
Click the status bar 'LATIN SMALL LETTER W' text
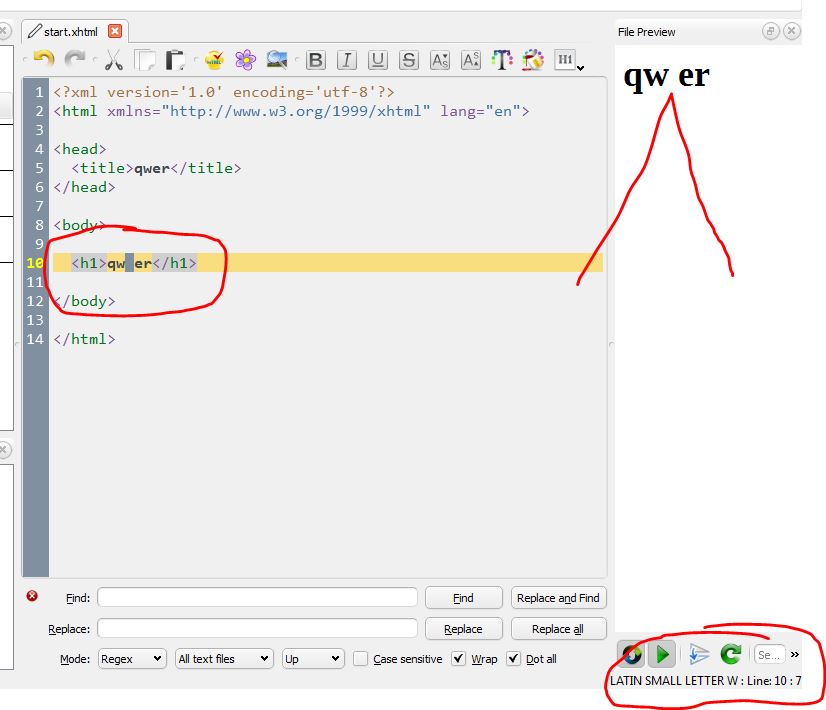(673, 680)
